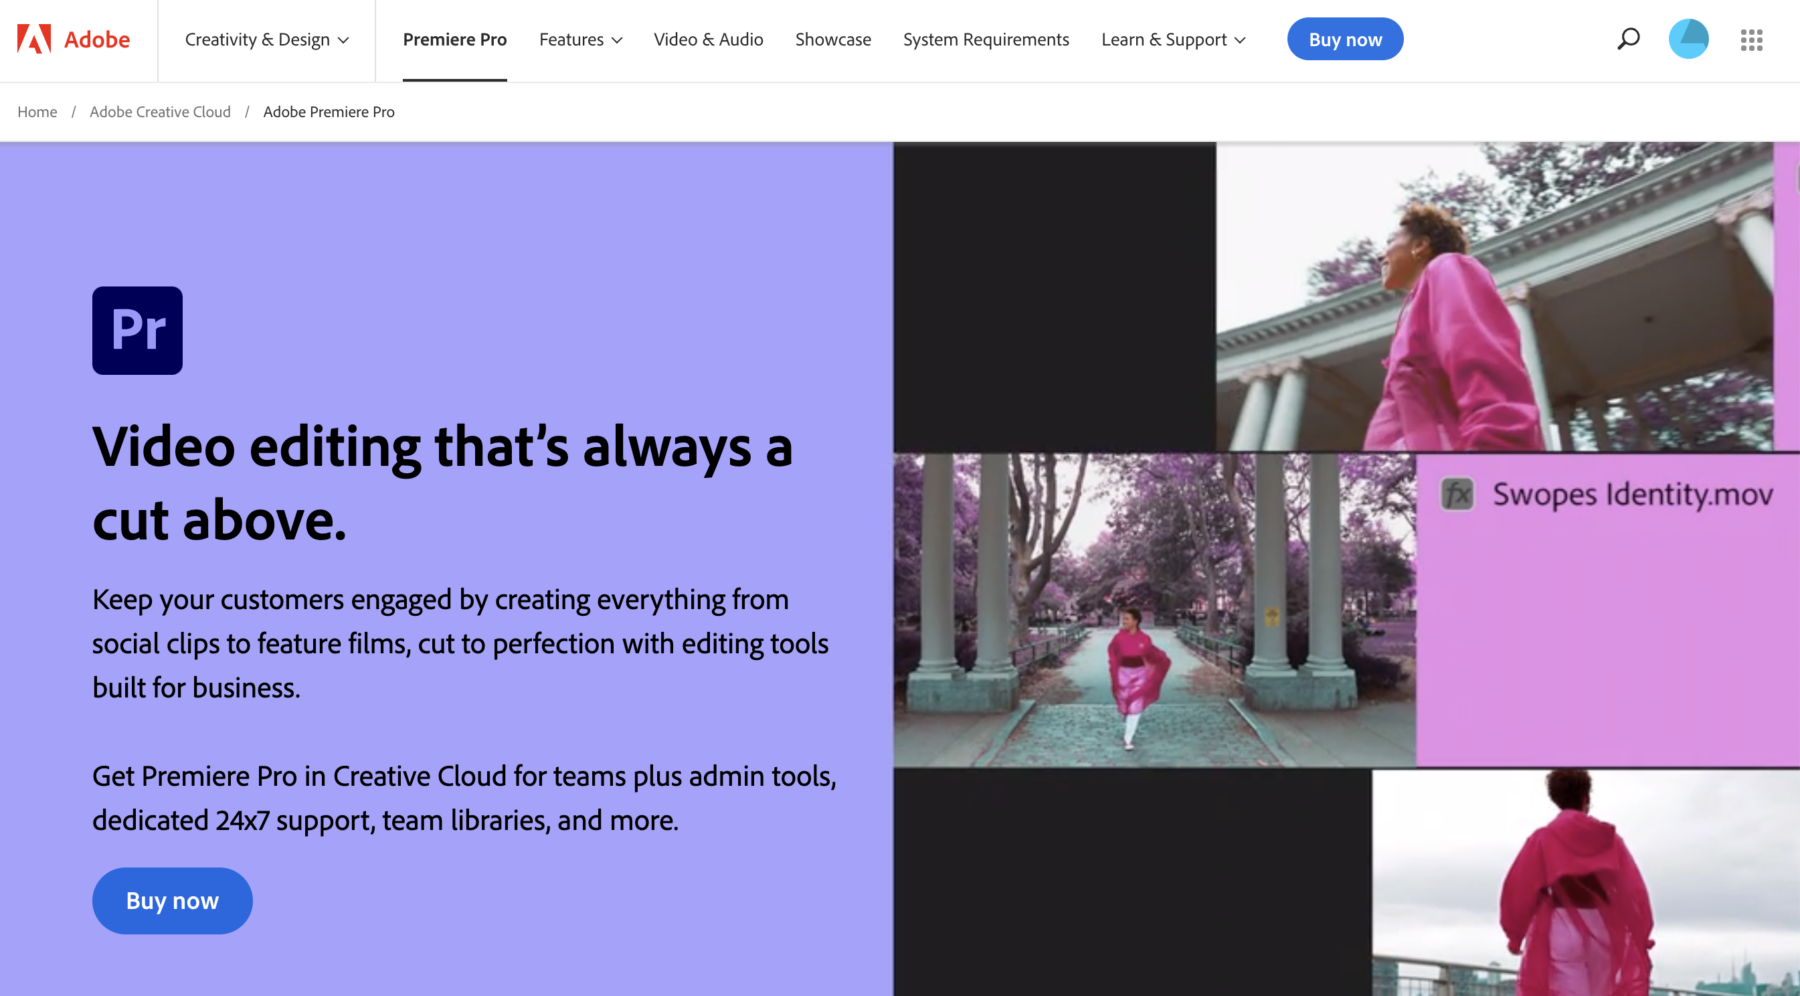
Task: Click Buy now in the navigation bar
Action: tap(1345, 39)
